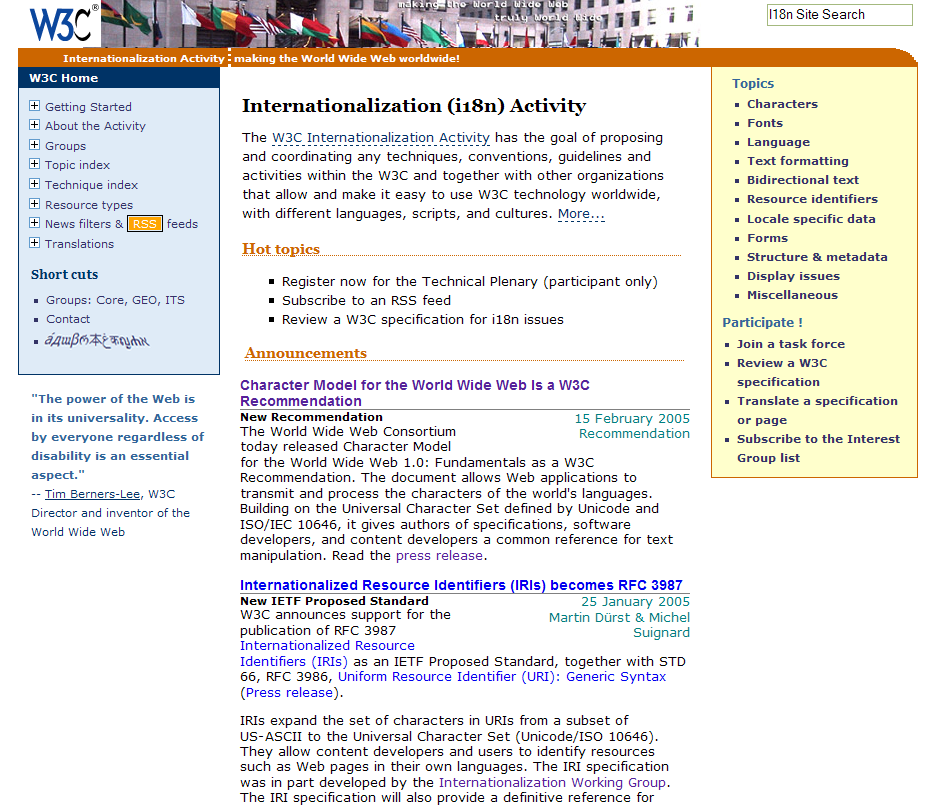Click the flags banner image
This screenshot has height=808, width=937.
[400, 24]
